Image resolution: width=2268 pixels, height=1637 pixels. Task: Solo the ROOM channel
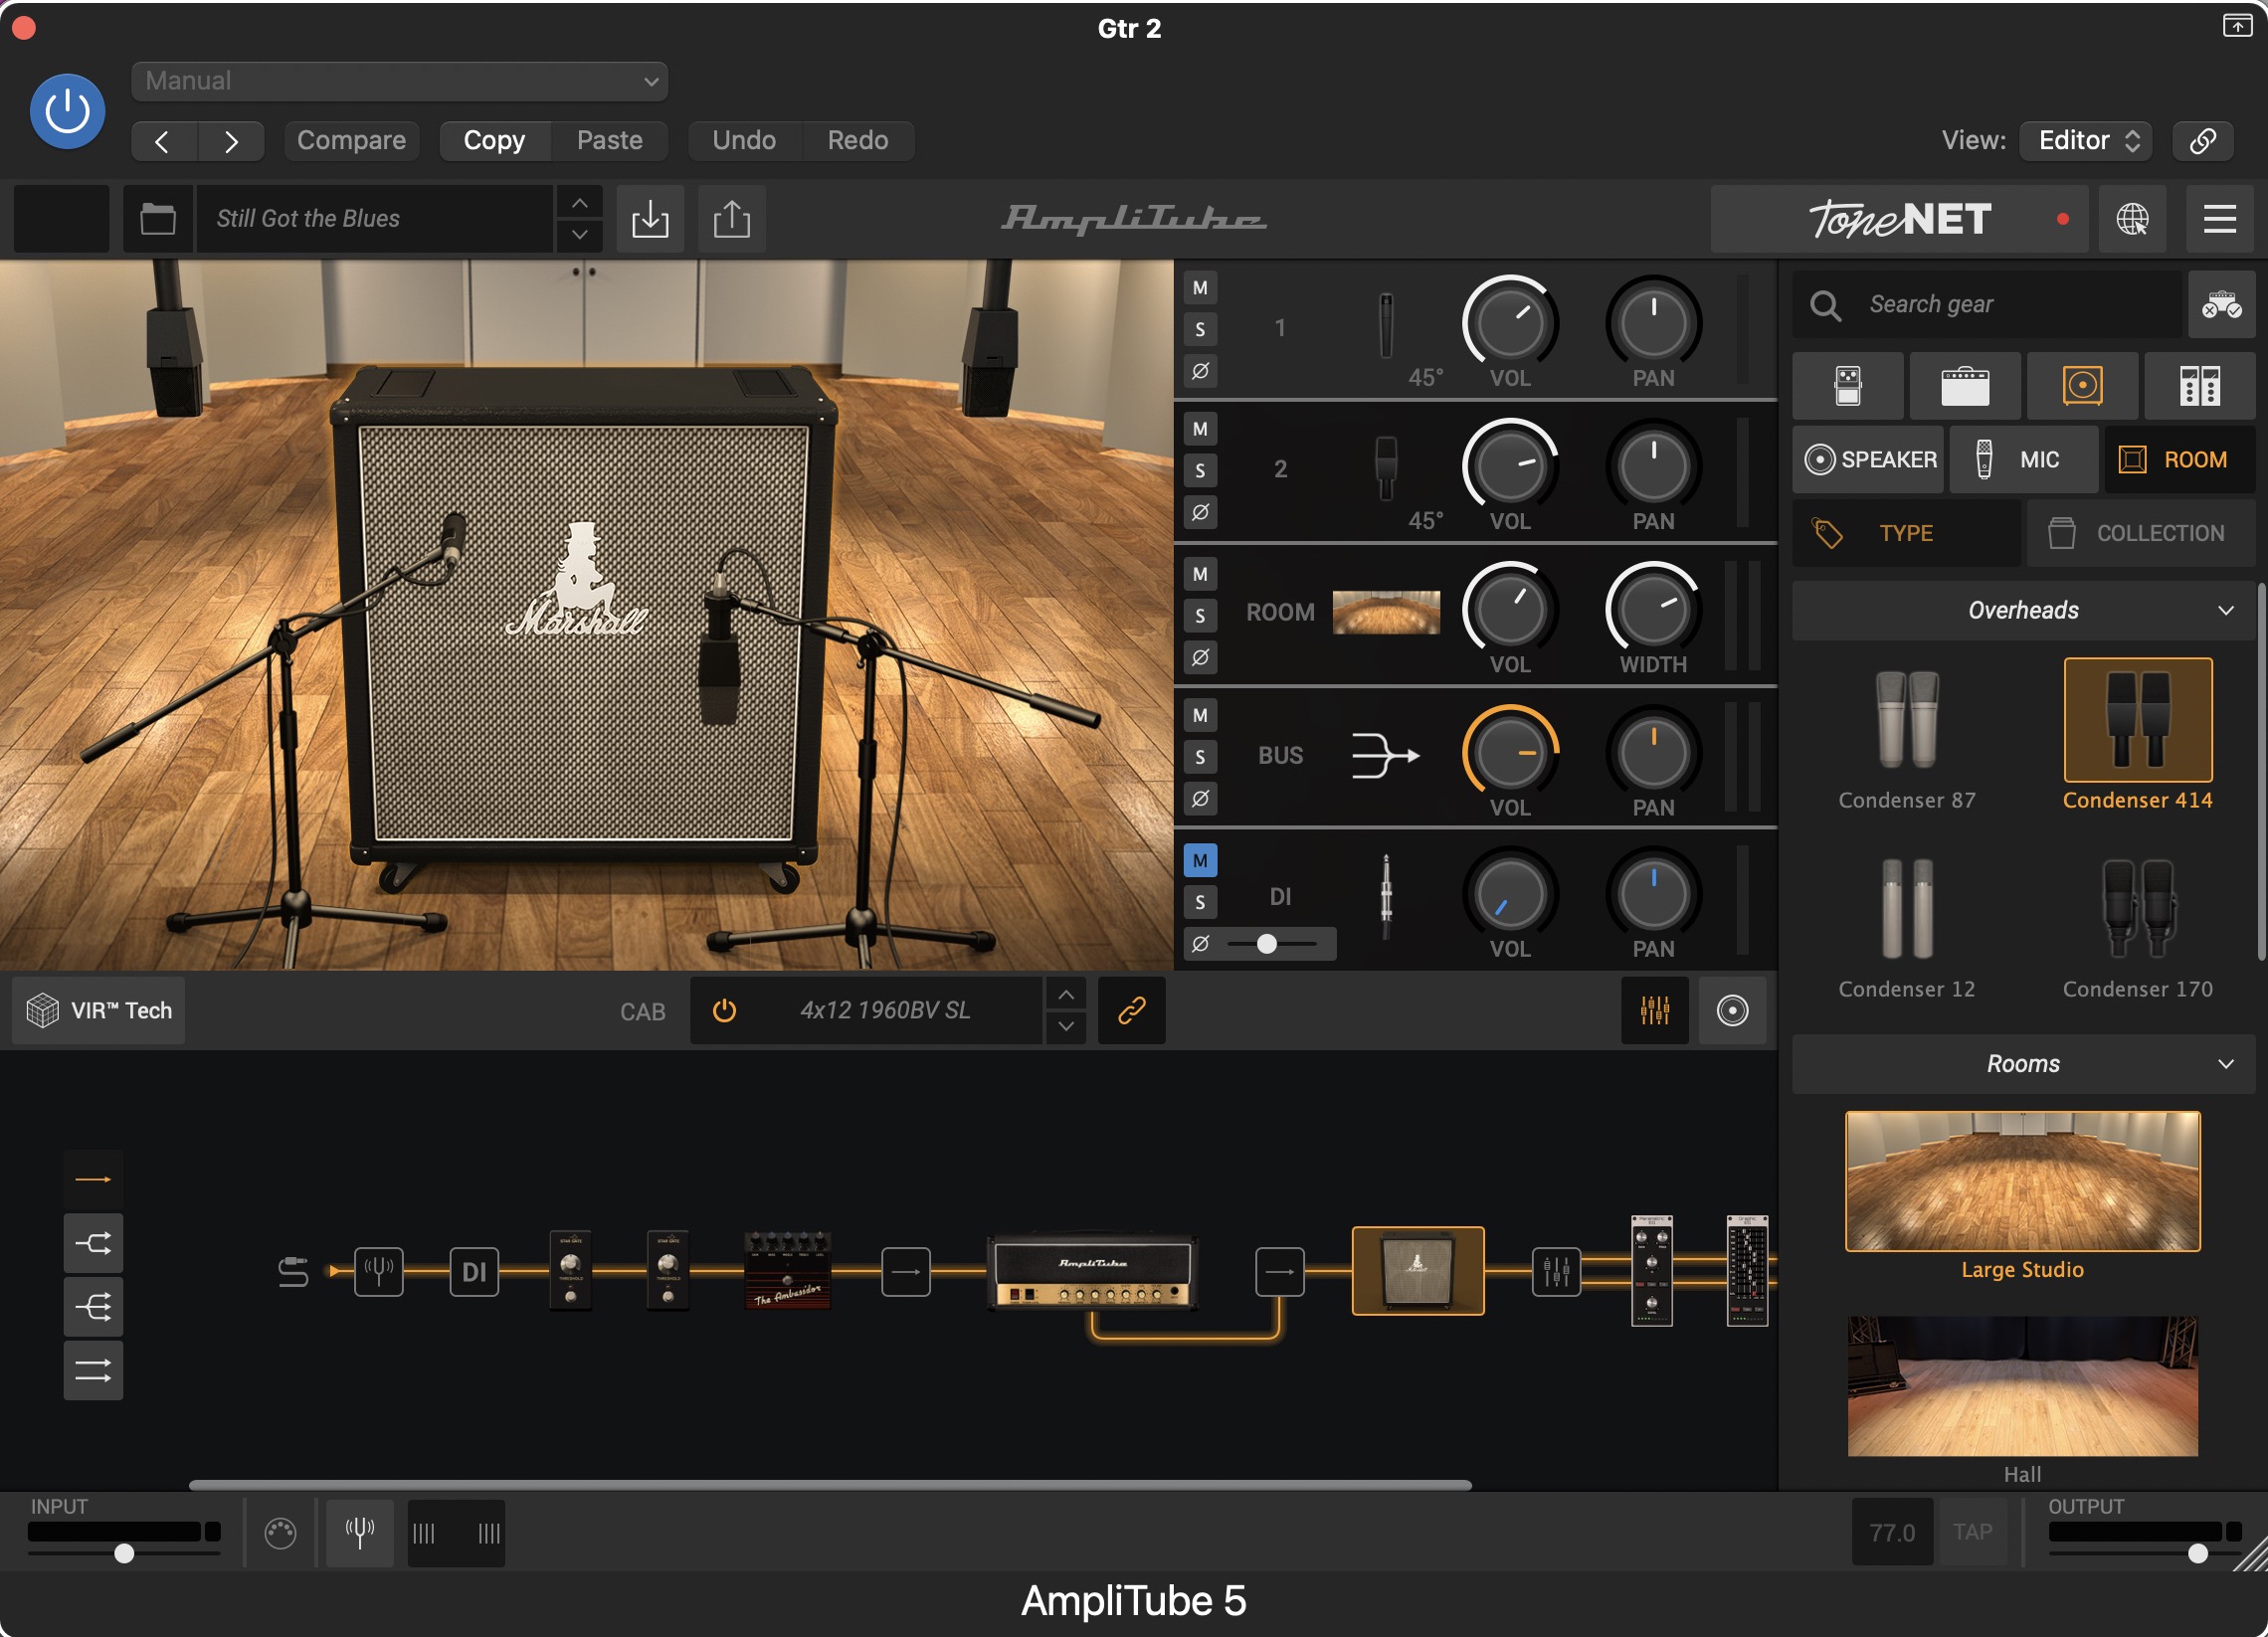click(x=1200, y=616)
